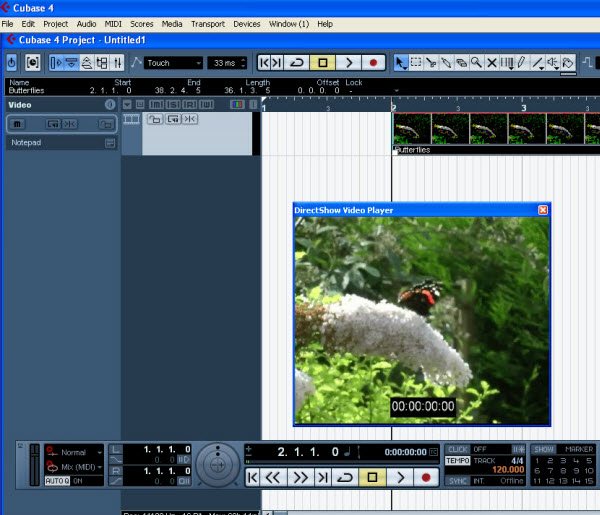Select the Glue tool
Viewport: 600px width, 515px height.
(x=447, y=62)
